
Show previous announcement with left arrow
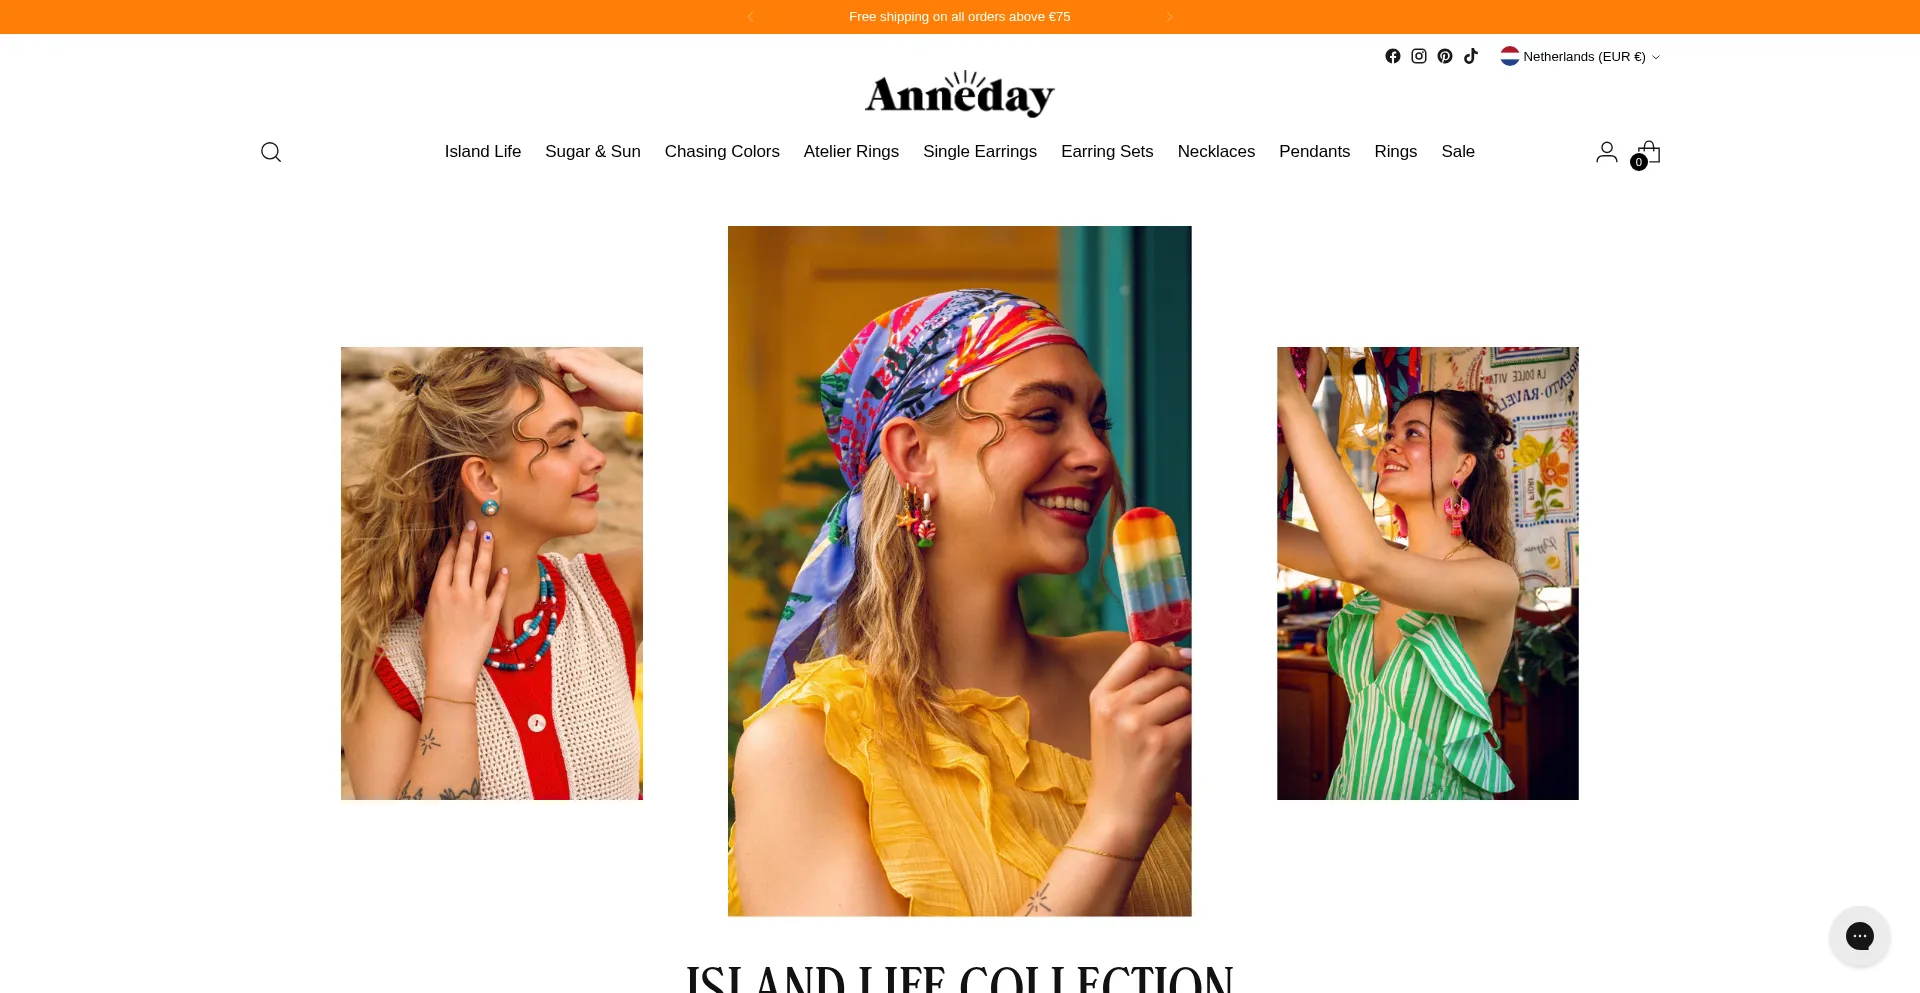(x=750, y=17)
